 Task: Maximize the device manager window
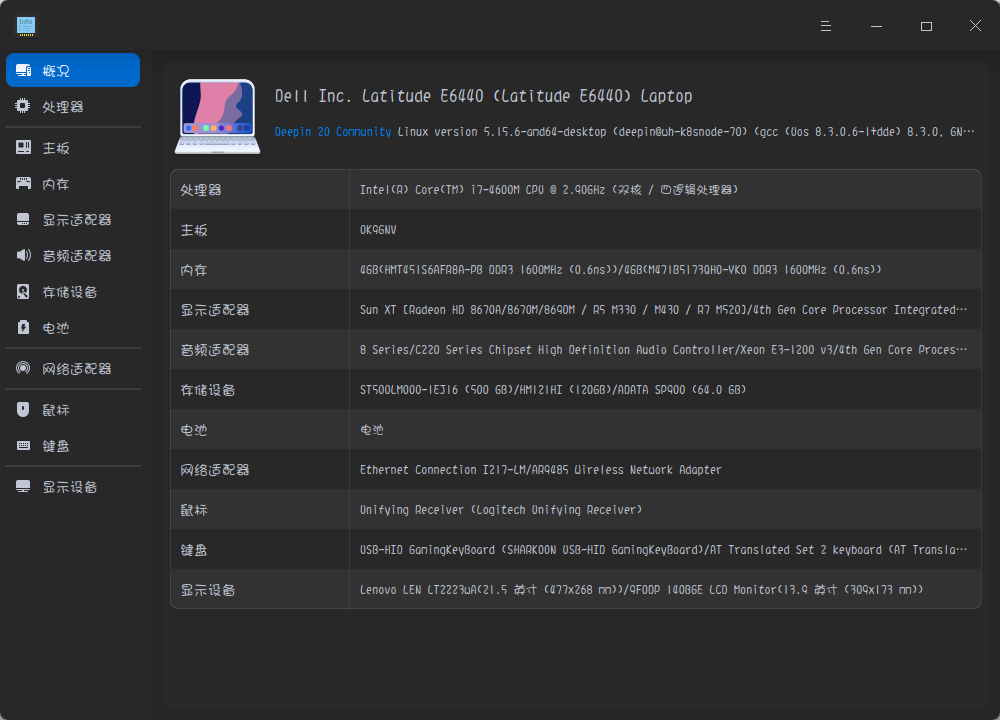(x=926, y=26)
